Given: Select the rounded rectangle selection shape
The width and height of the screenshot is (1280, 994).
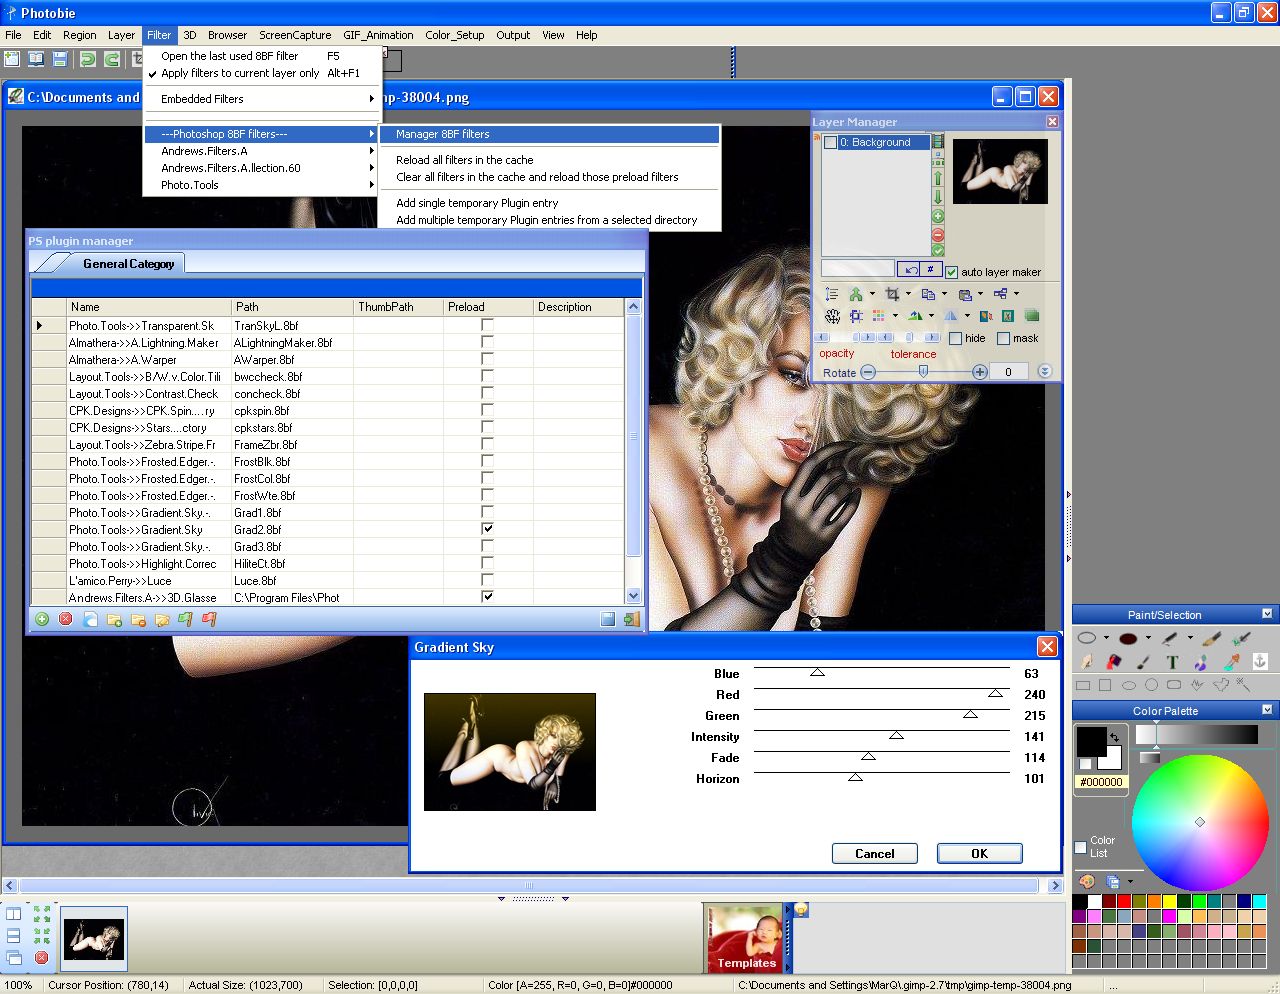Looking at the screenshot, I should [1174, 685].
